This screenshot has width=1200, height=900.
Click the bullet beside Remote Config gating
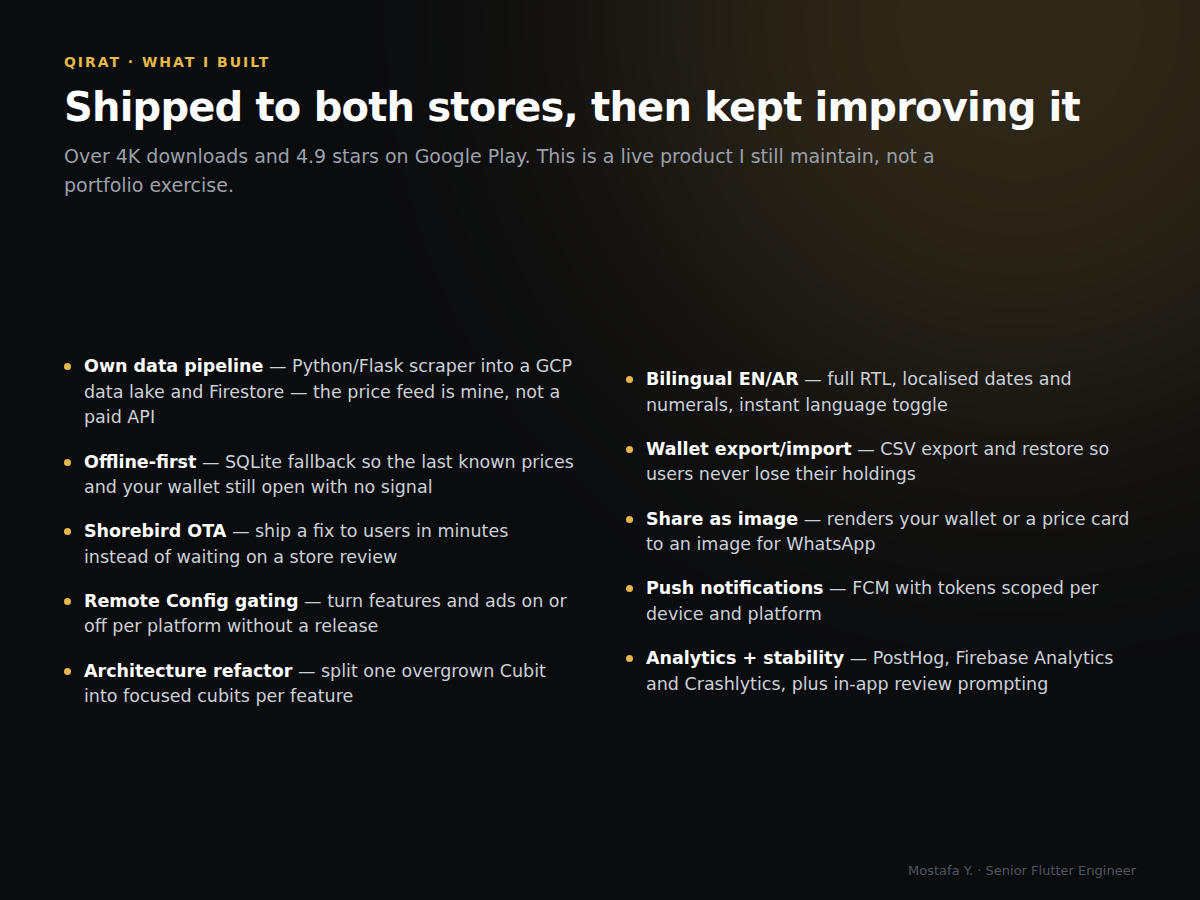[x=68, y=602]
